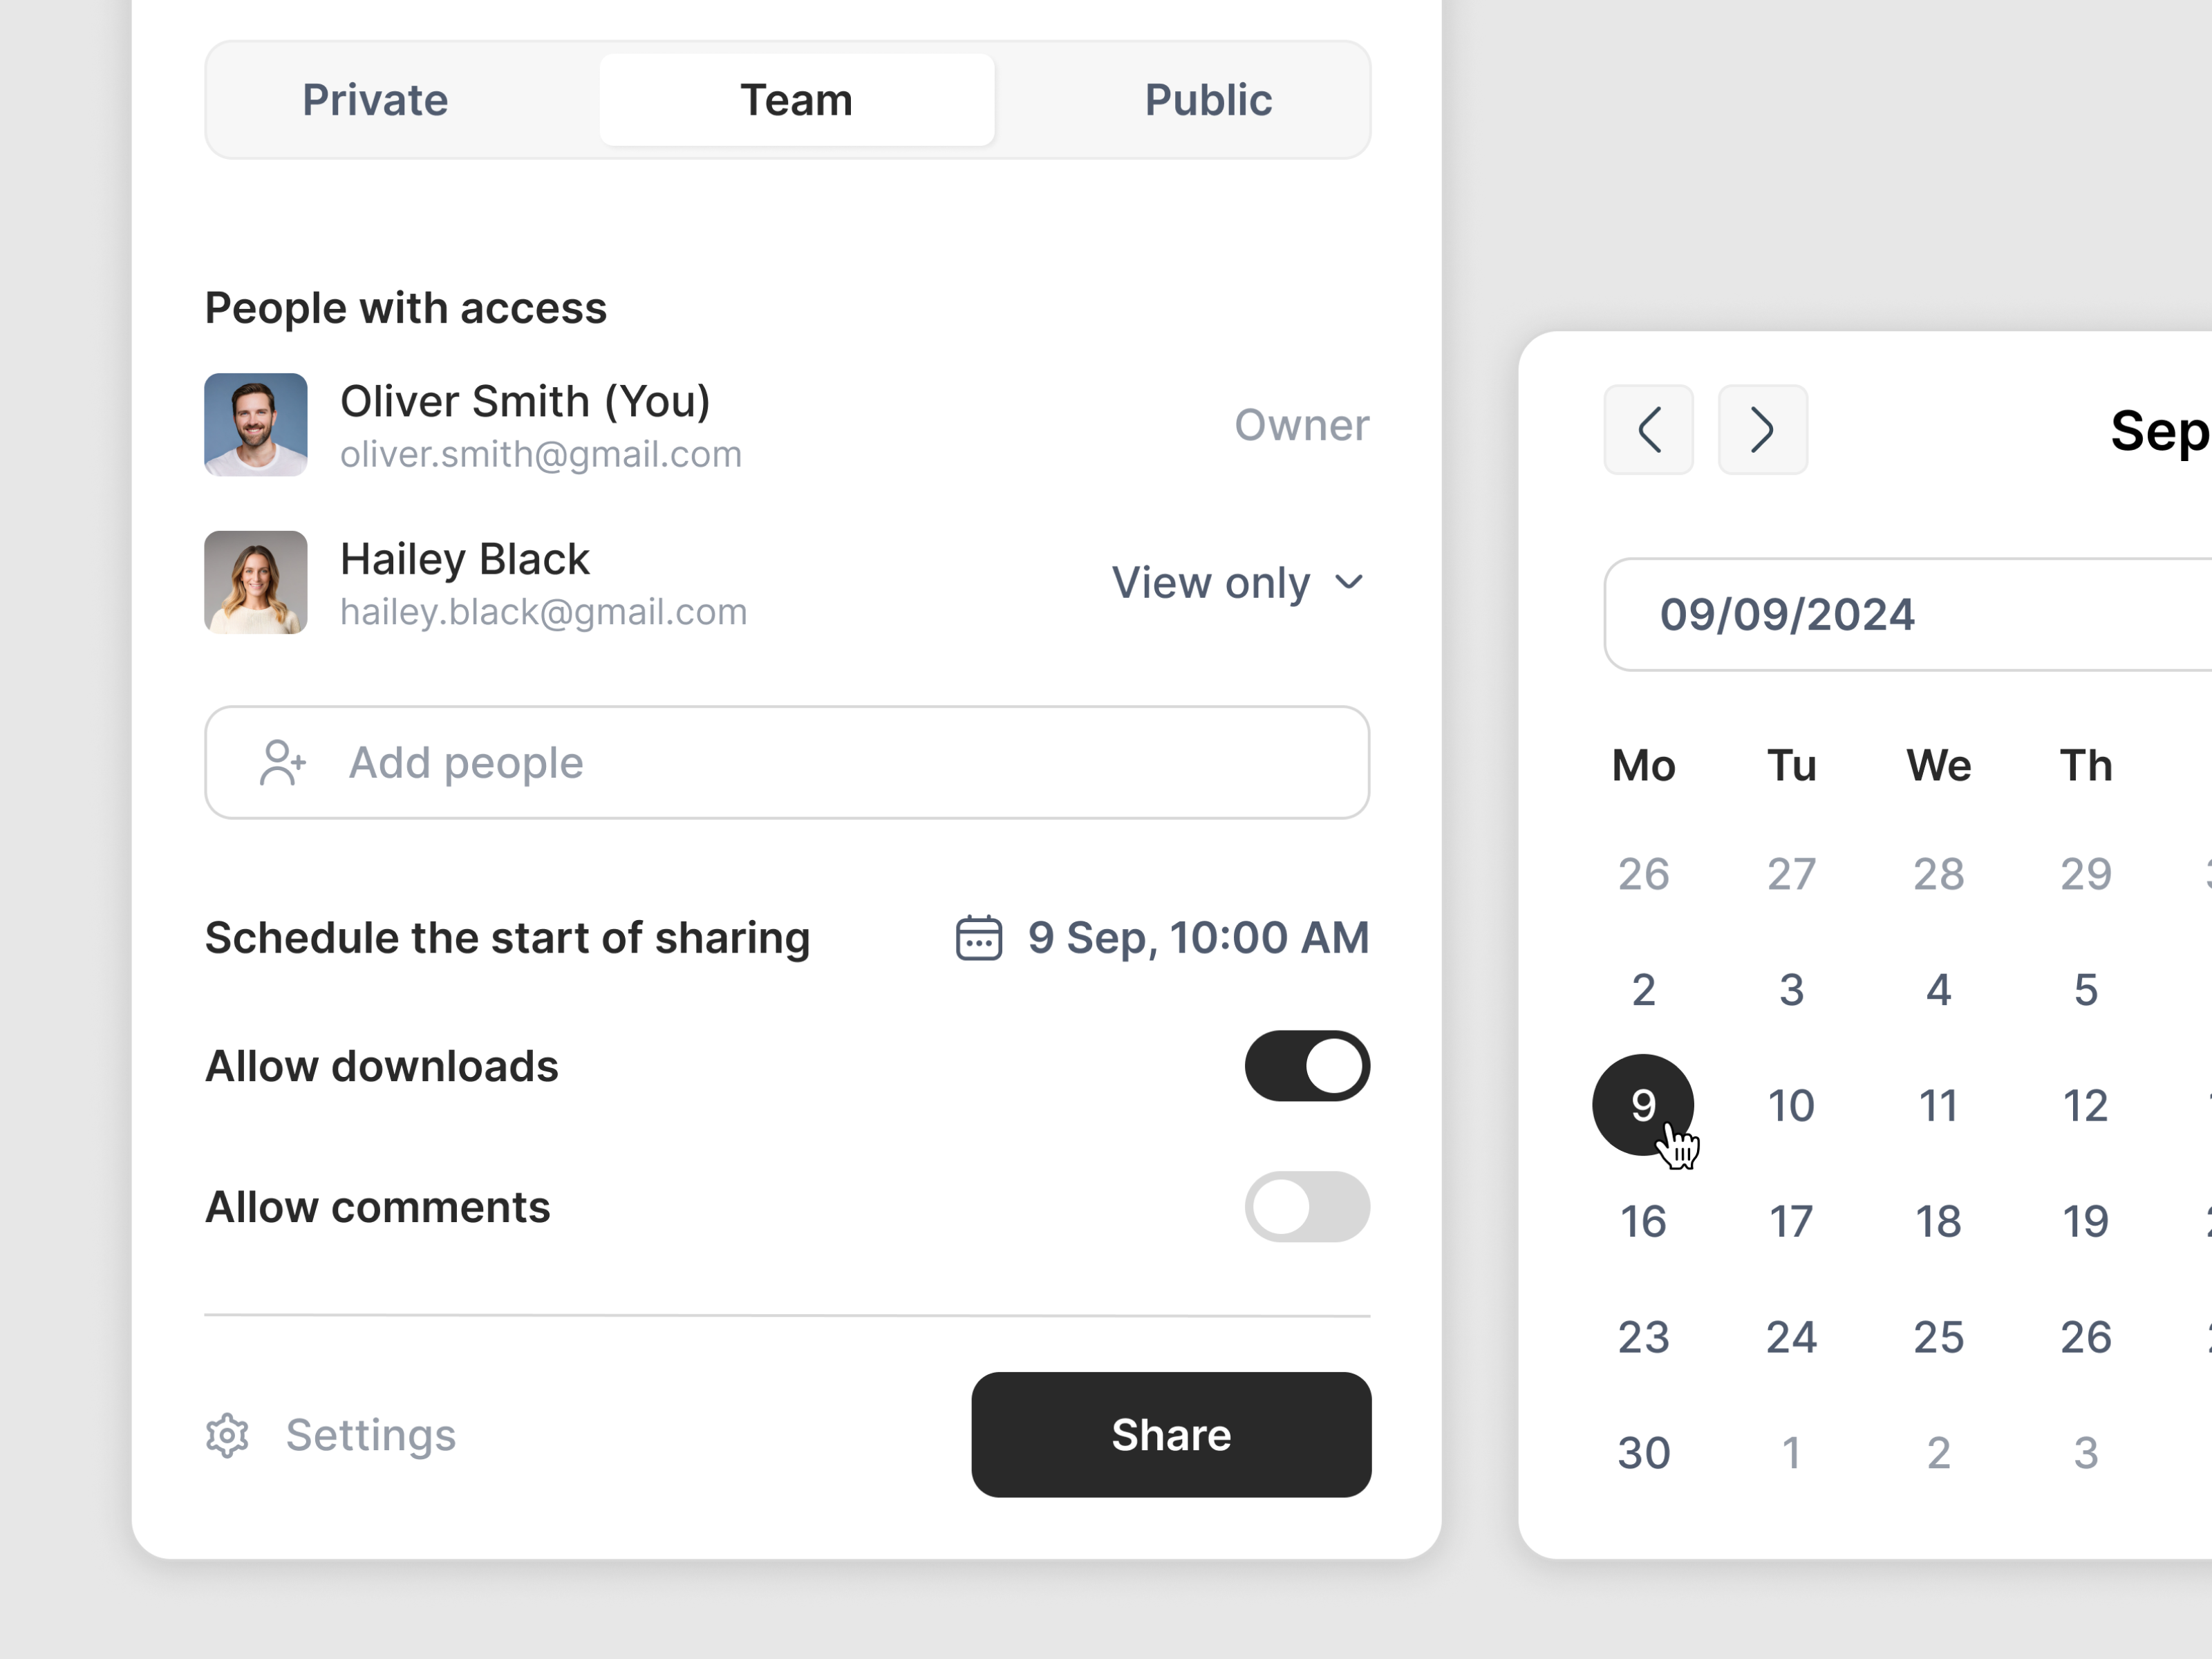Click the Hailey Black name
2212x1659 pixels.
tap(465, 559)
